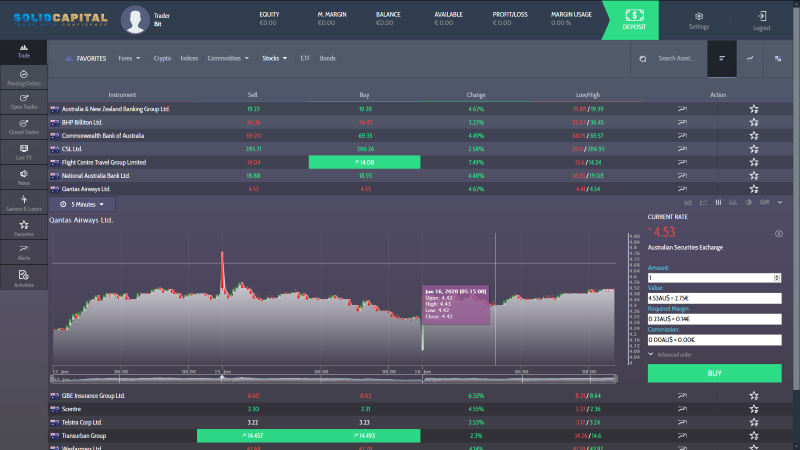Set an alert for BHP Billiton Ltd.

pos(682,122)
